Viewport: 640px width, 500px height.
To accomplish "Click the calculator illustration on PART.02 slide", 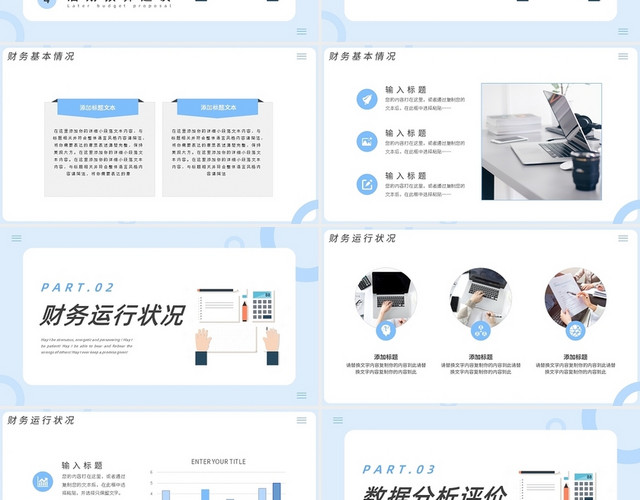I will (x=263, y=306).
